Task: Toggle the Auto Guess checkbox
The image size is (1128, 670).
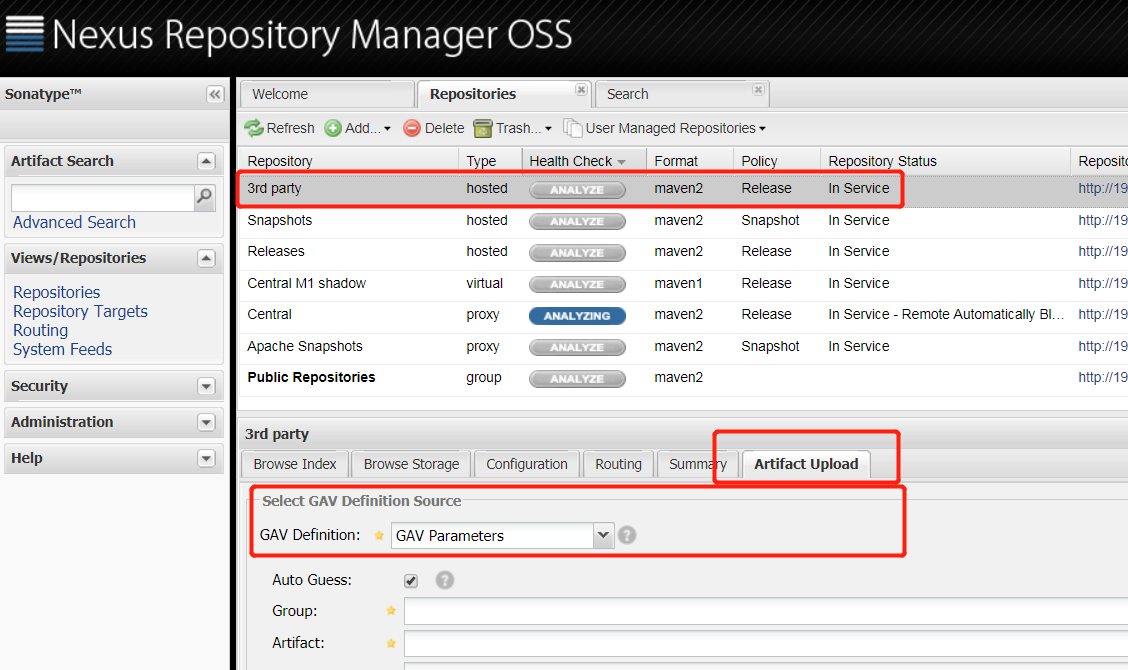Action: [411, 581]
